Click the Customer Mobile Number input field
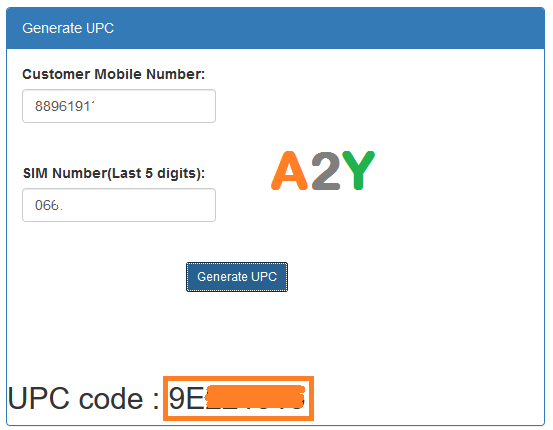The image size is (553, 430). (x=119, y=106)
